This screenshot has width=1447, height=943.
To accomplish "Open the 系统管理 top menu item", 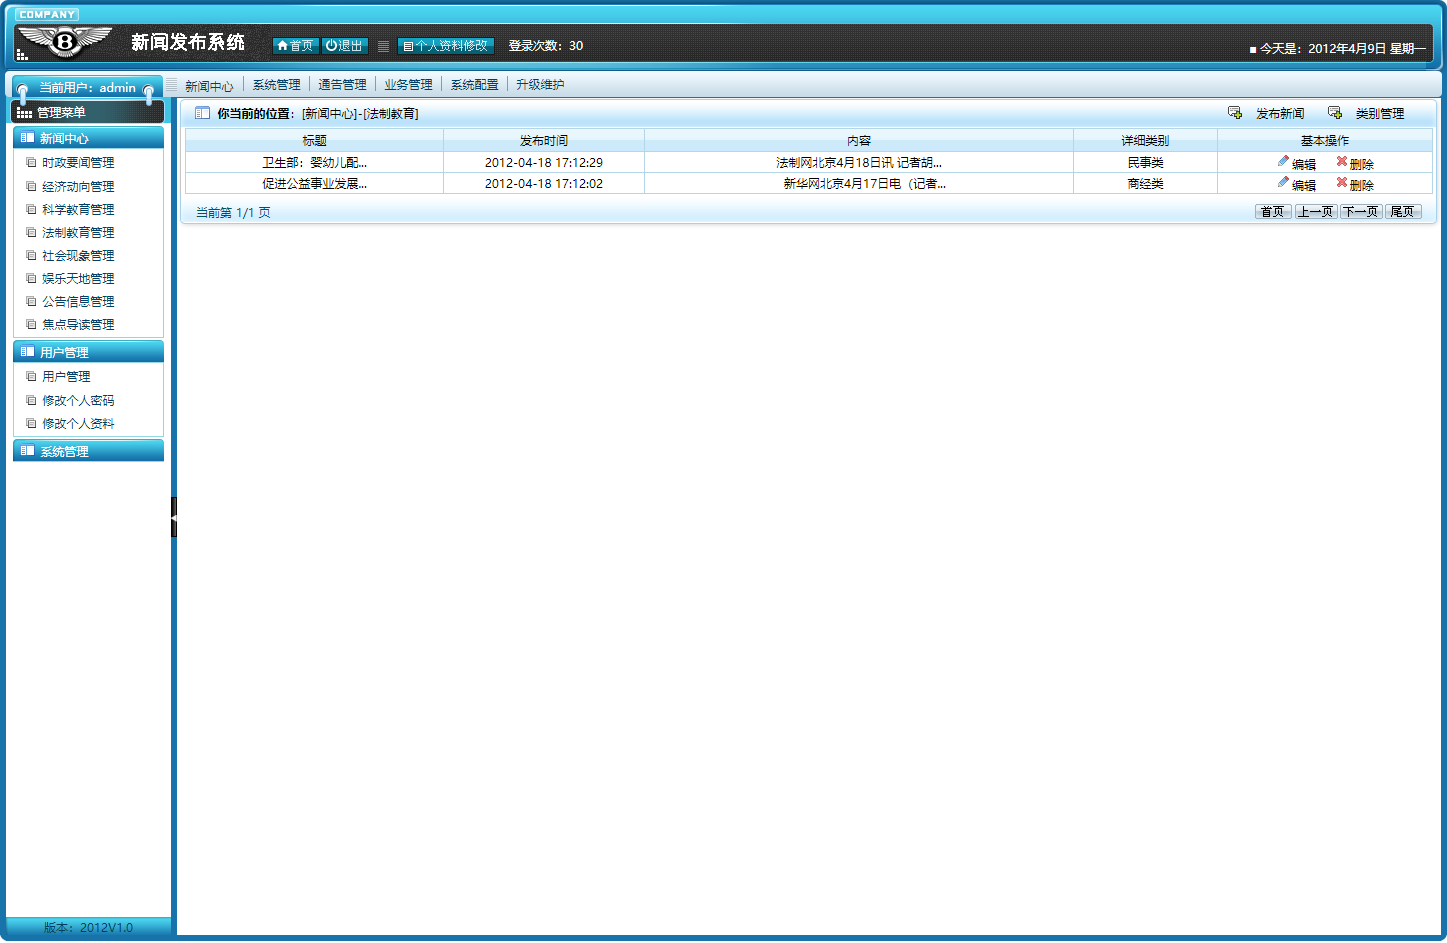I will coord(276,85).
